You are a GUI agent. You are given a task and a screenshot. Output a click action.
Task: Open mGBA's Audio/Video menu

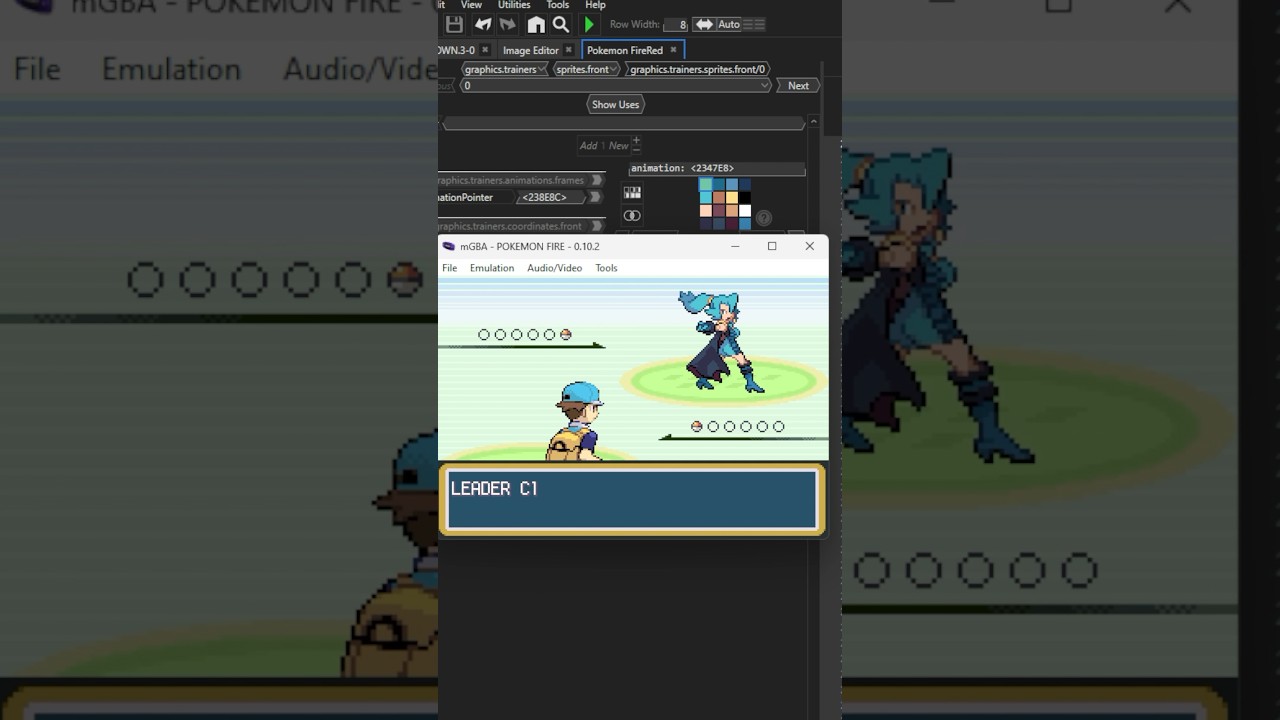click(x=554, y=268)
